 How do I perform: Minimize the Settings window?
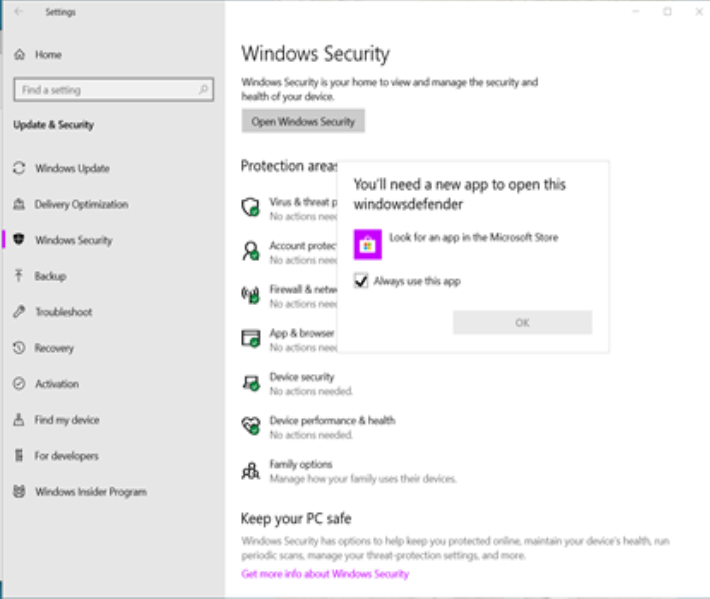point(636,11)
